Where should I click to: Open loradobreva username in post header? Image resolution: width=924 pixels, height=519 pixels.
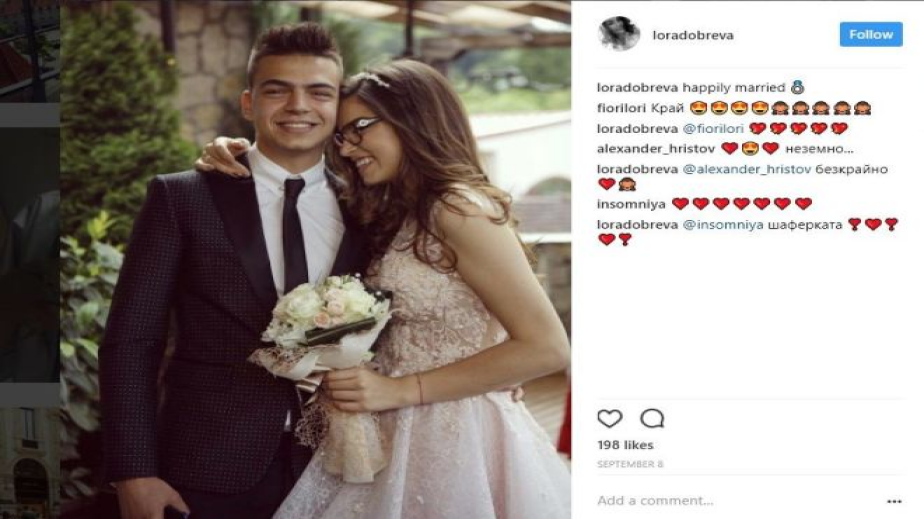[x=693, y=35]
